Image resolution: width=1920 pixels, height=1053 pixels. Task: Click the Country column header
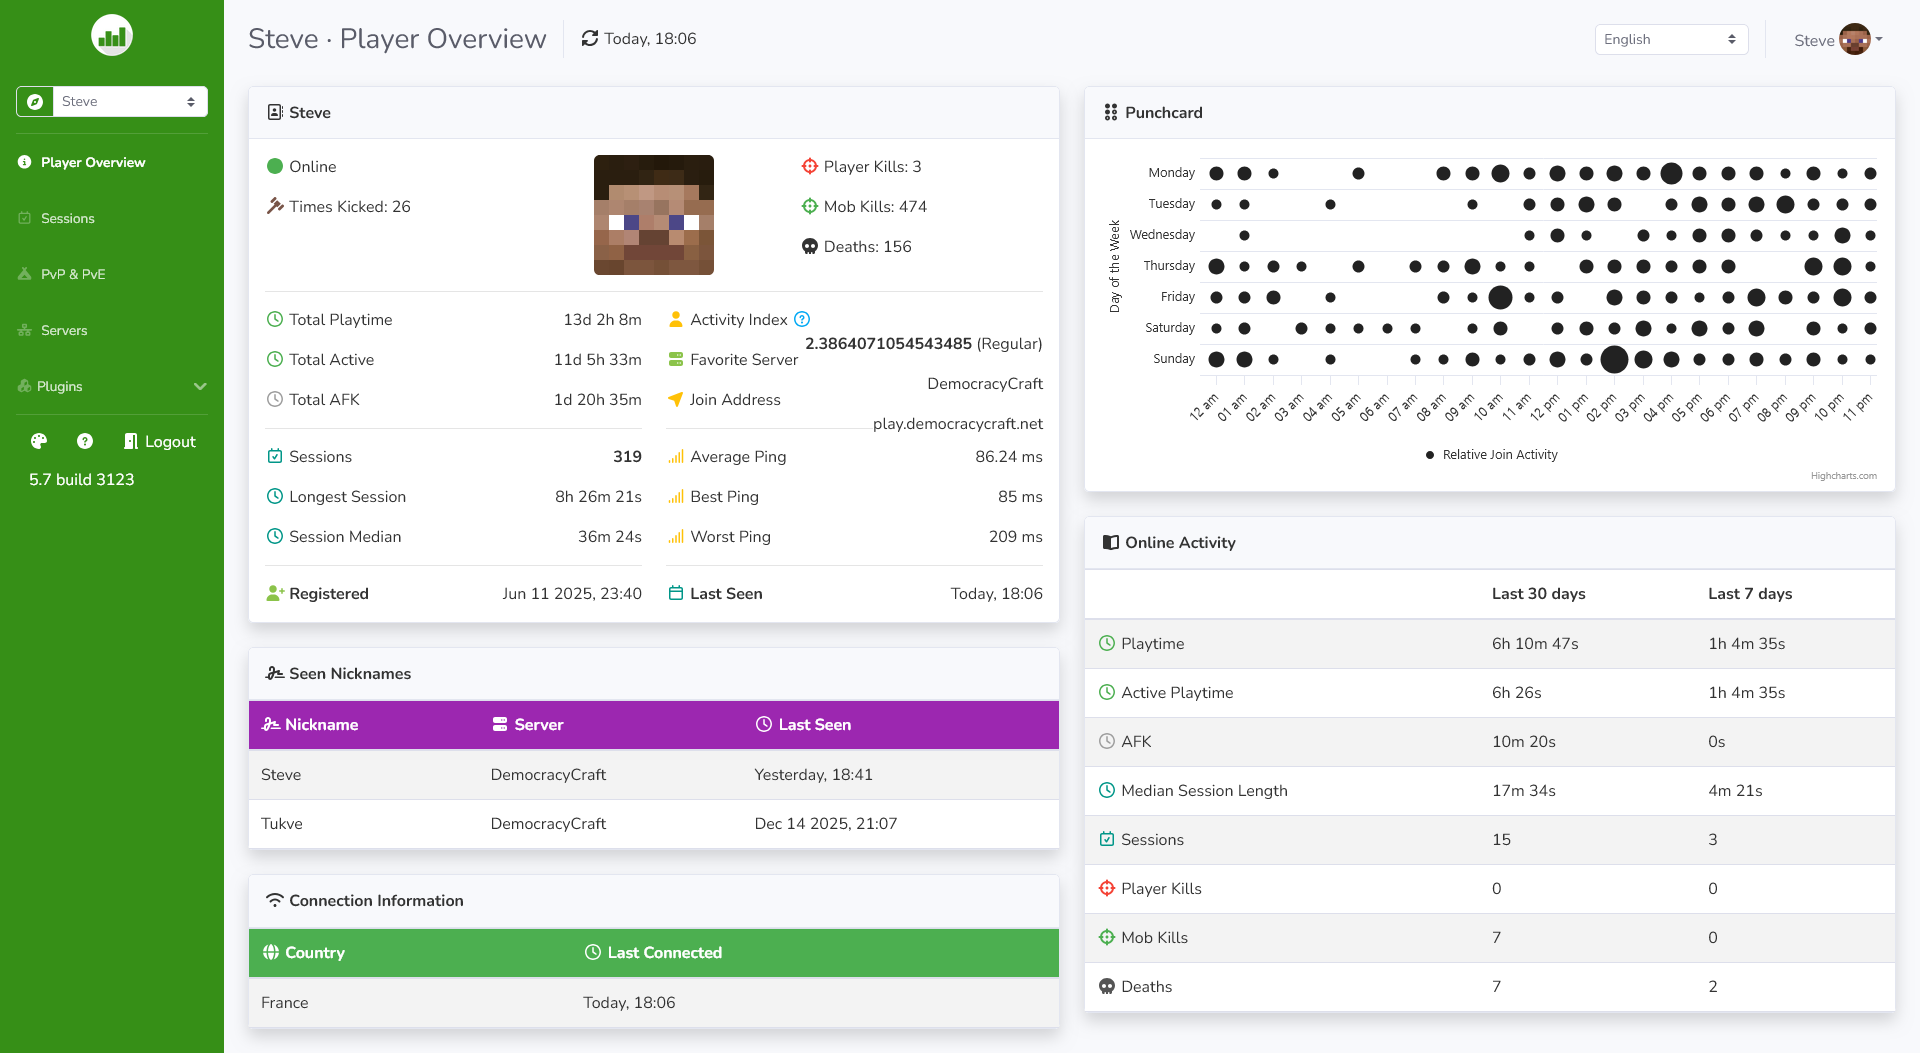coord(314,953)
